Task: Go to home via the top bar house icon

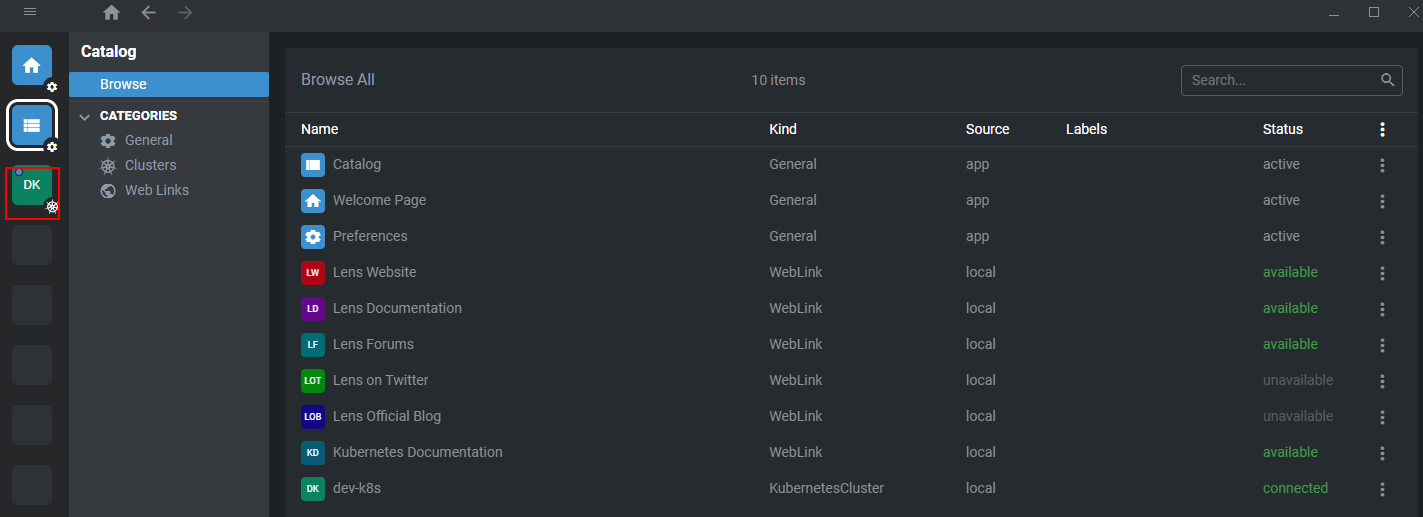Action: (x=112, y=13)
